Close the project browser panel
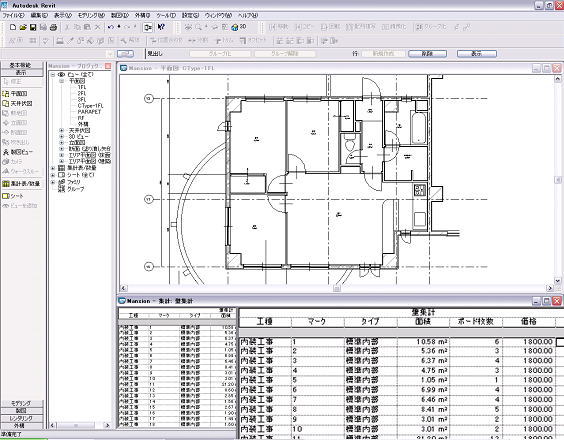The width and height of the screenshot is (564, 440). [x=108, y=66]
